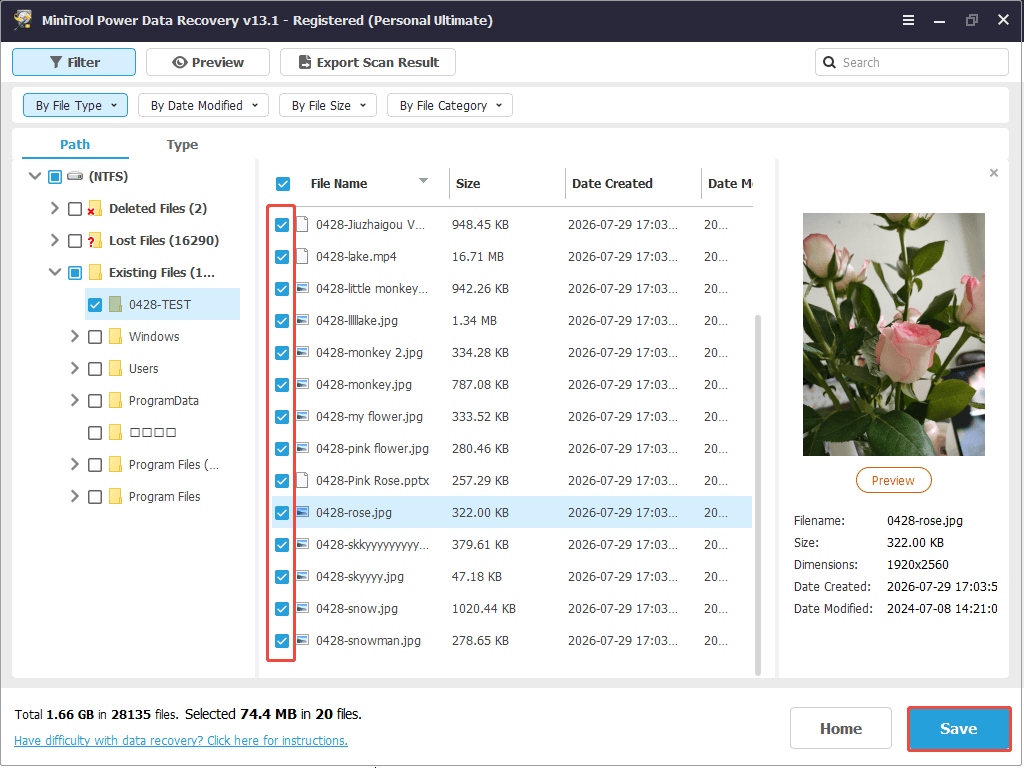Select the Program Files (… tree item

pyautogui.click(x=173, y=464)
